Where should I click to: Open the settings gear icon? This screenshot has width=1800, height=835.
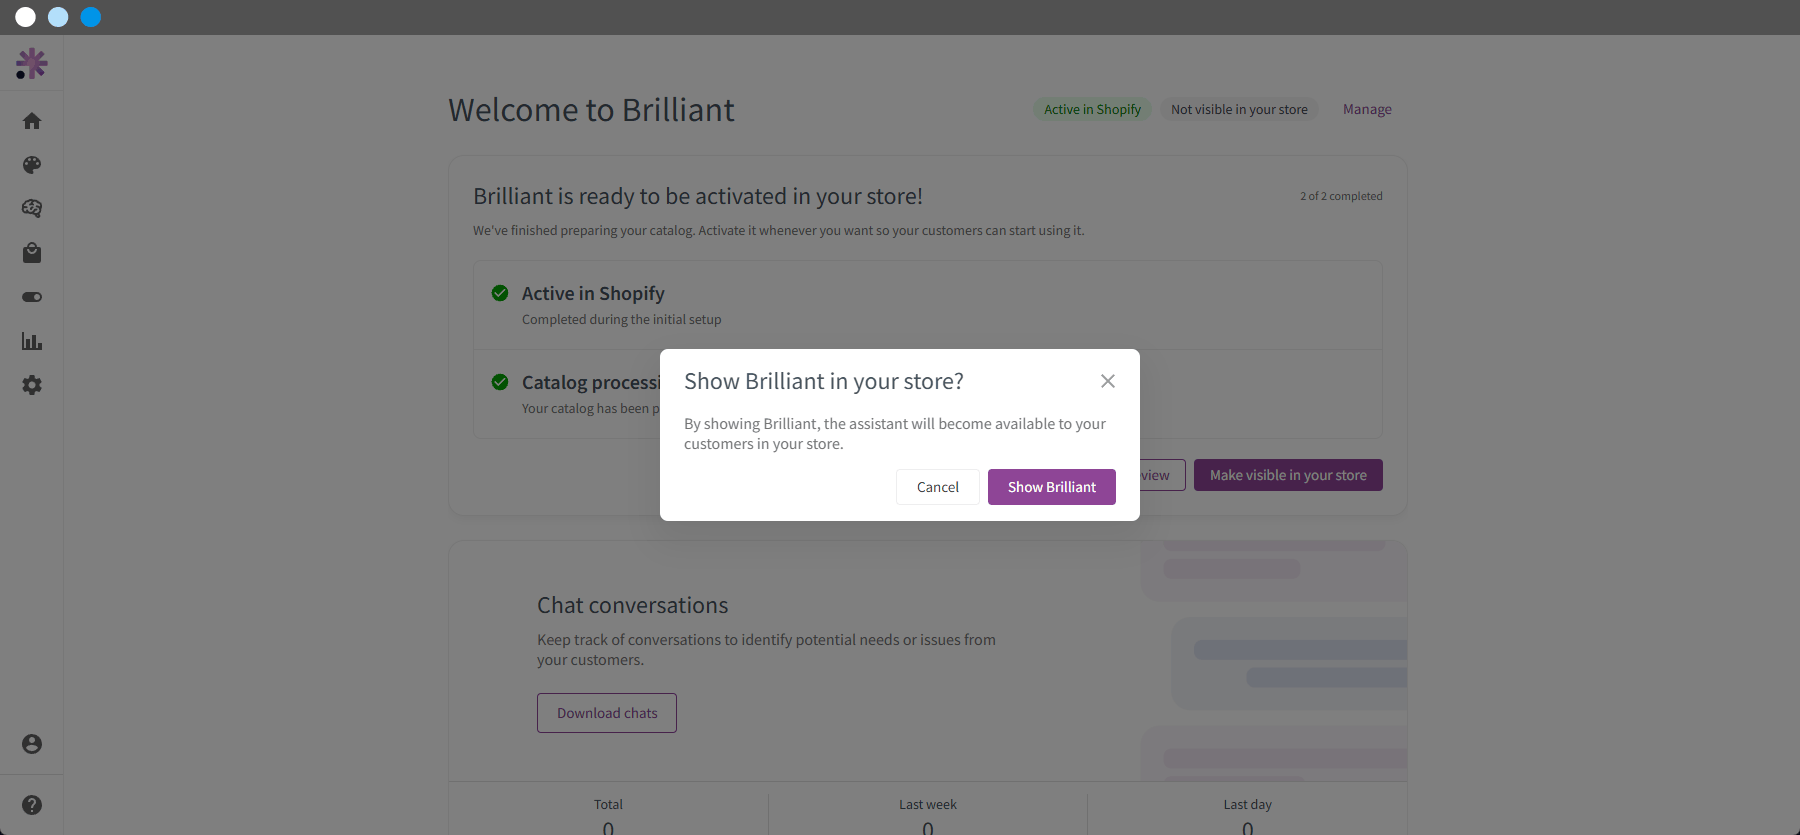point(32,385)
